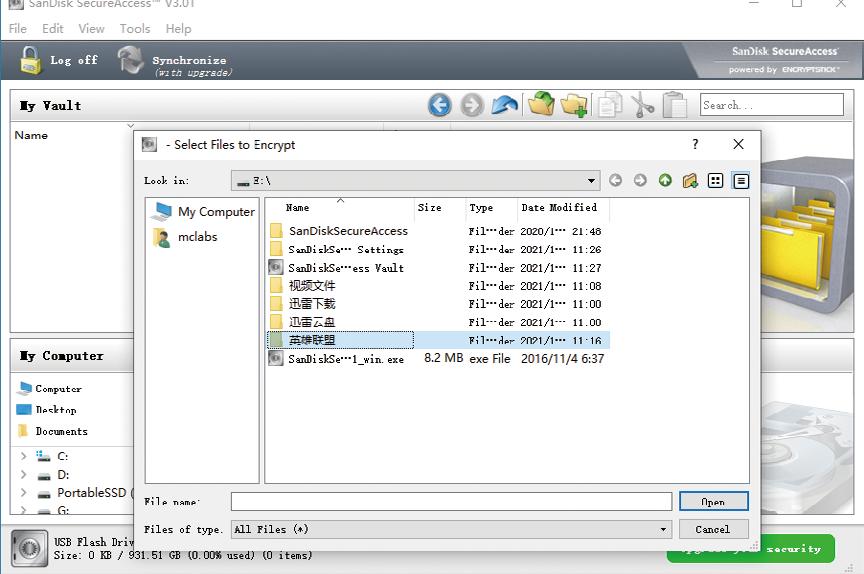
Task: Click the Synchronize icon
Action: click(x=131, y=60)
